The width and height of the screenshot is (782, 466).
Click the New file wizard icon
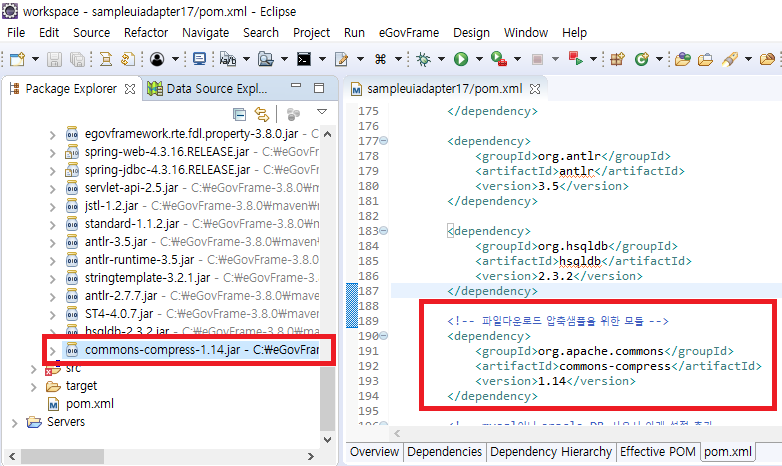pyautogui.click(x=15, y=59)
